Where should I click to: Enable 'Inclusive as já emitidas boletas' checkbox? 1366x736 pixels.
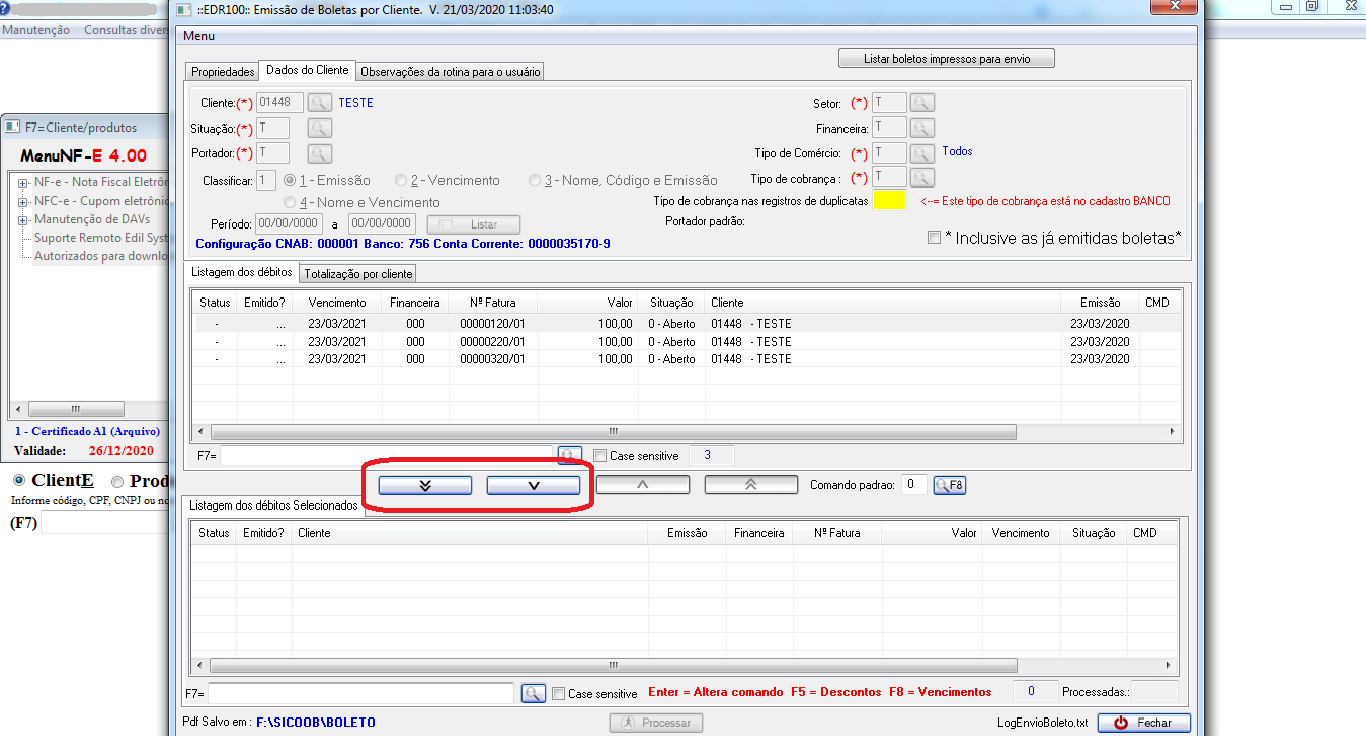(934, 238)
